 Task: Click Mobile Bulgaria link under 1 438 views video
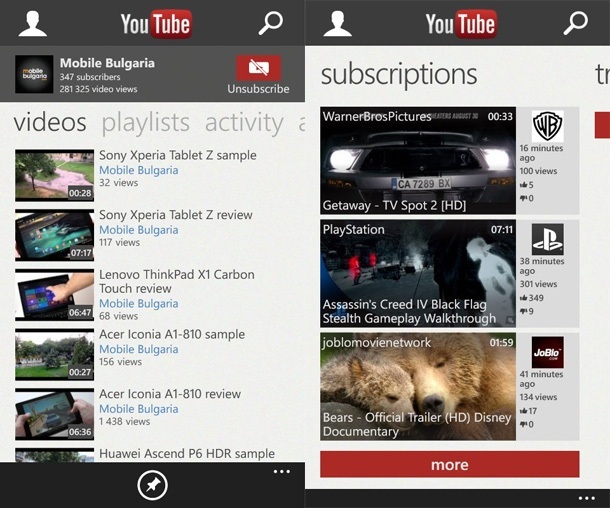pyautogui.click(x=139, y=409)
